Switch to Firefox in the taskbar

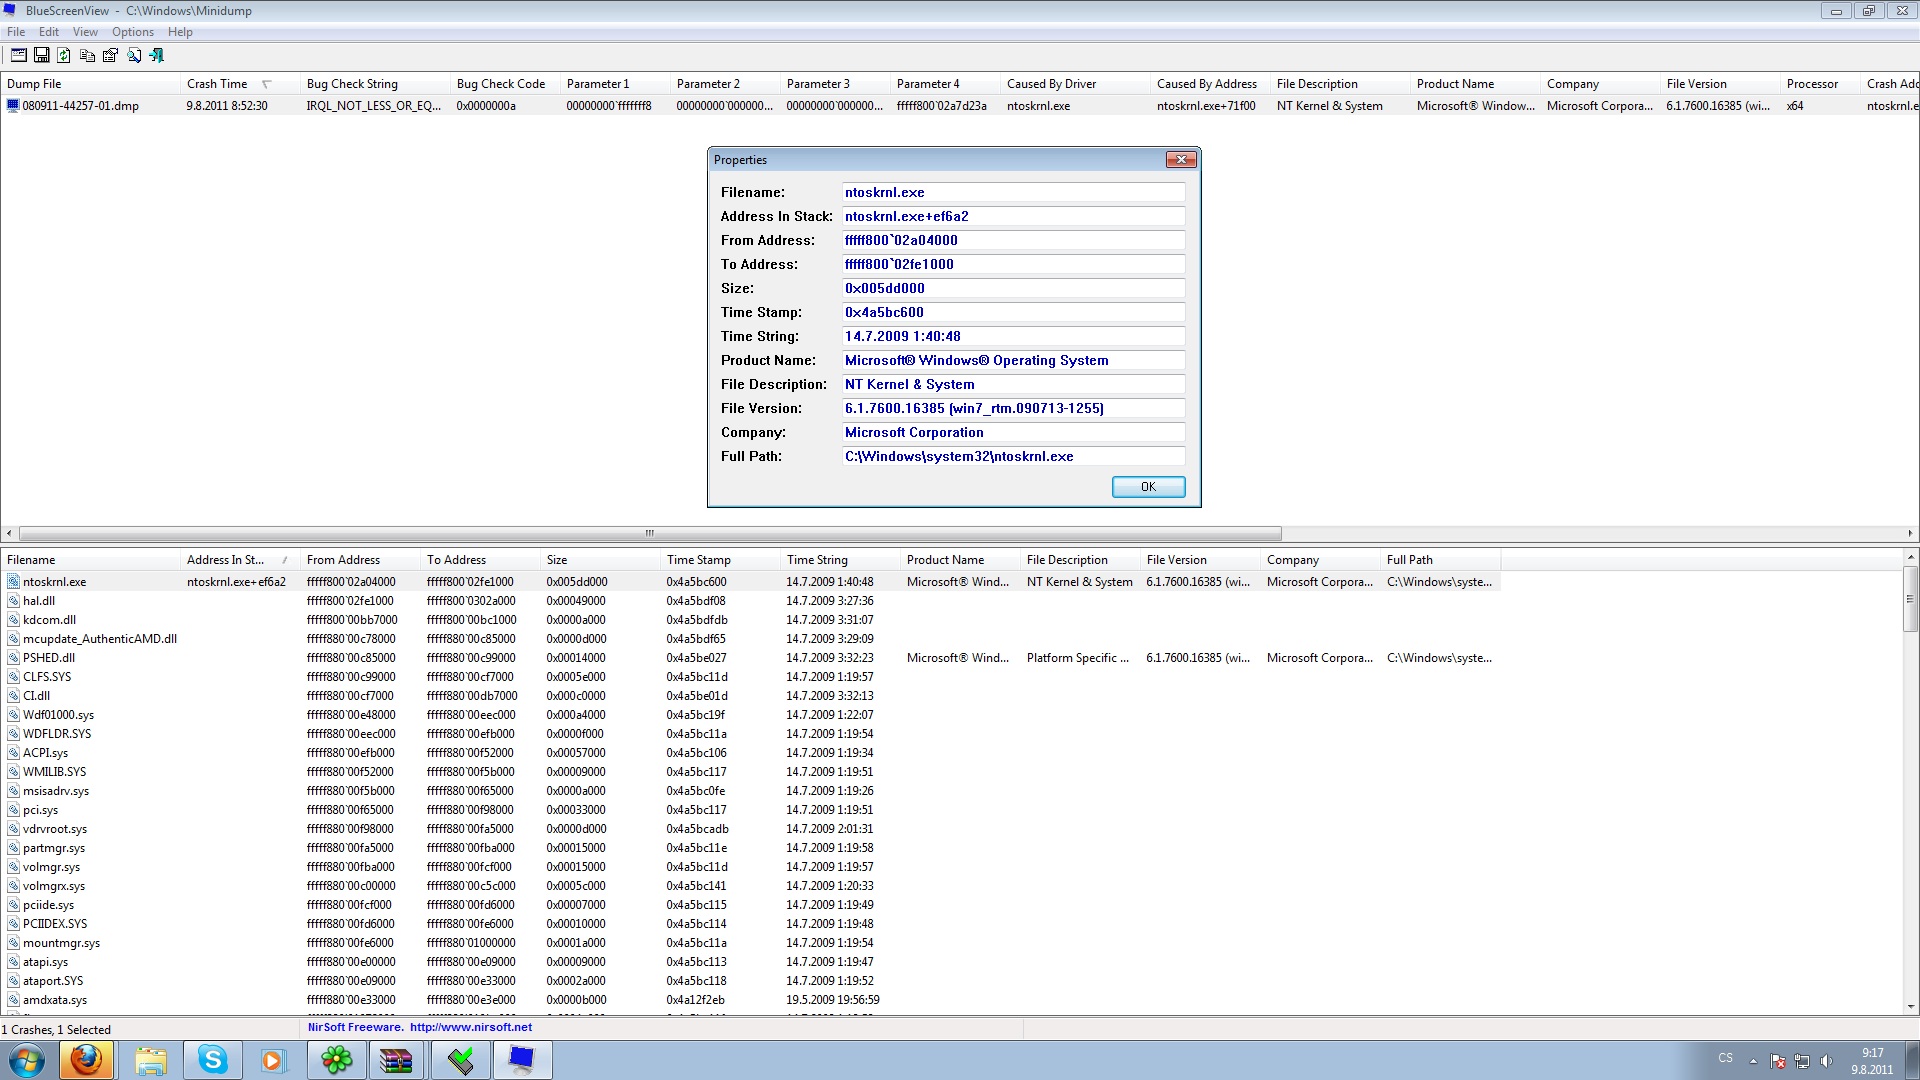point(86,1059)
